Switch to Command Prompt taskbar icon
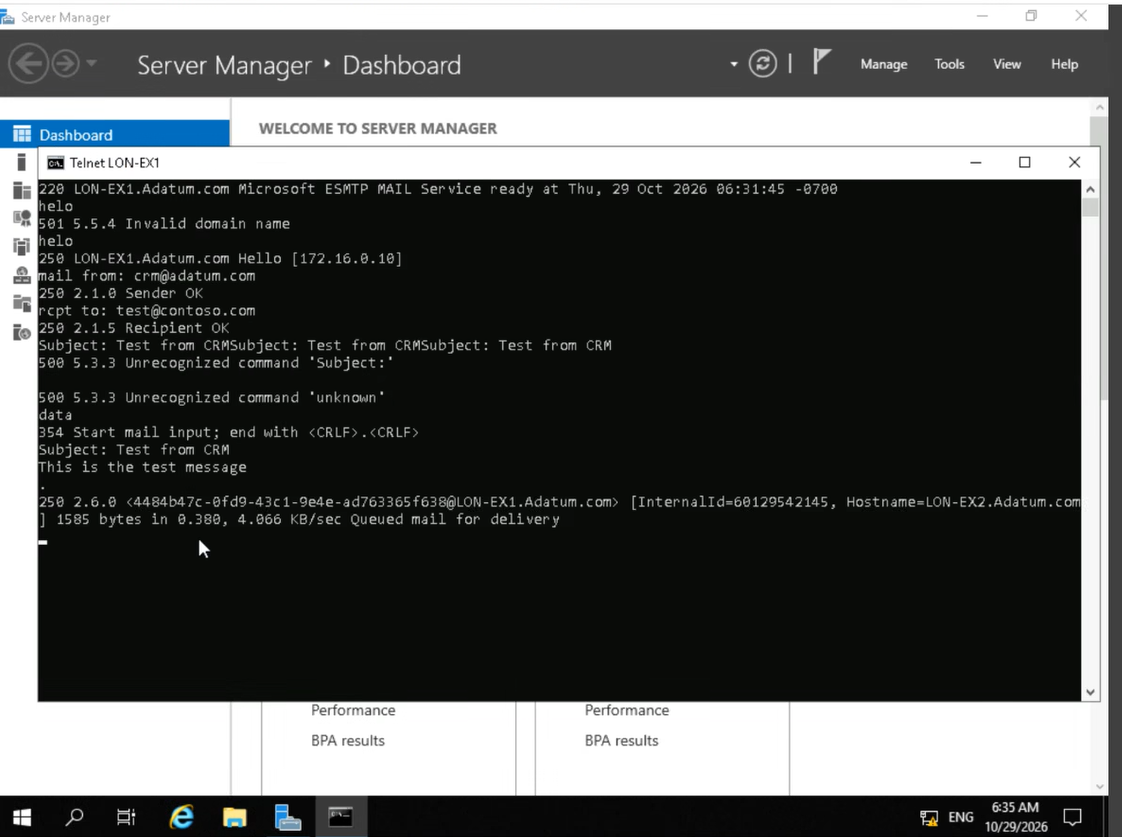Screen dimensions: 1122x837 tap(341, 816)
